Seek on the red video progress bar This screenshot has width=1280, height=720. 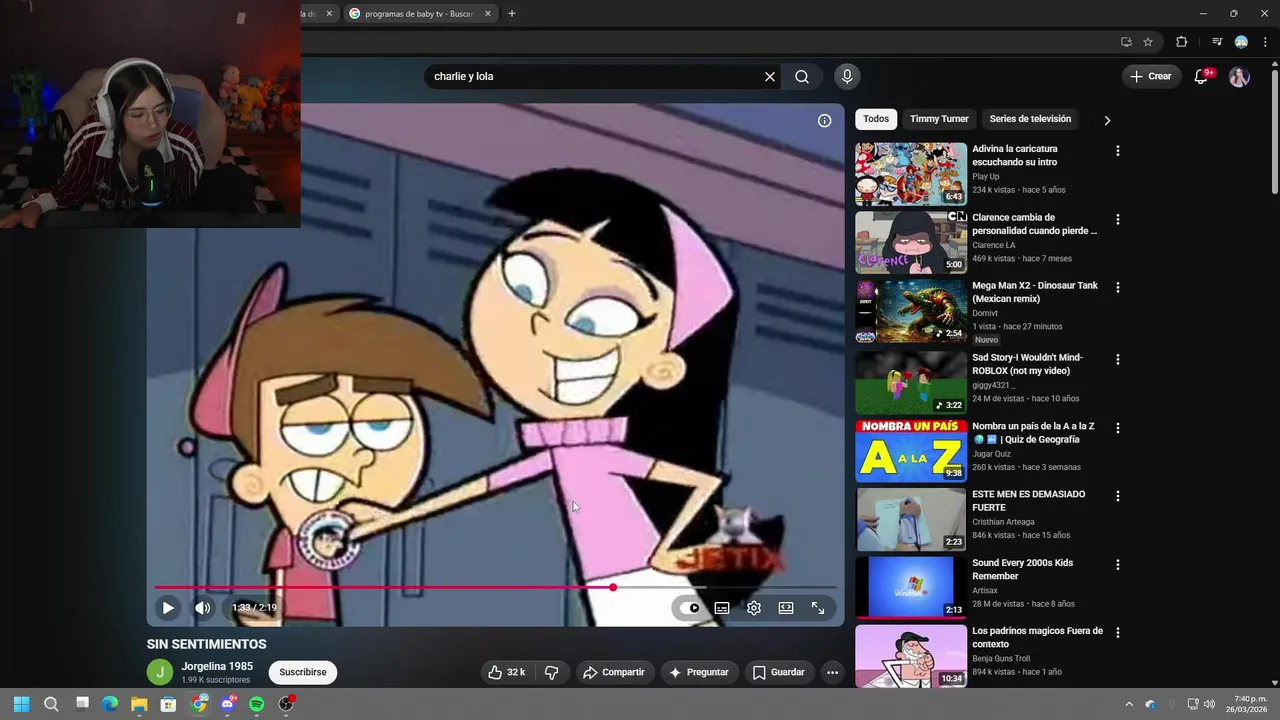495,588
